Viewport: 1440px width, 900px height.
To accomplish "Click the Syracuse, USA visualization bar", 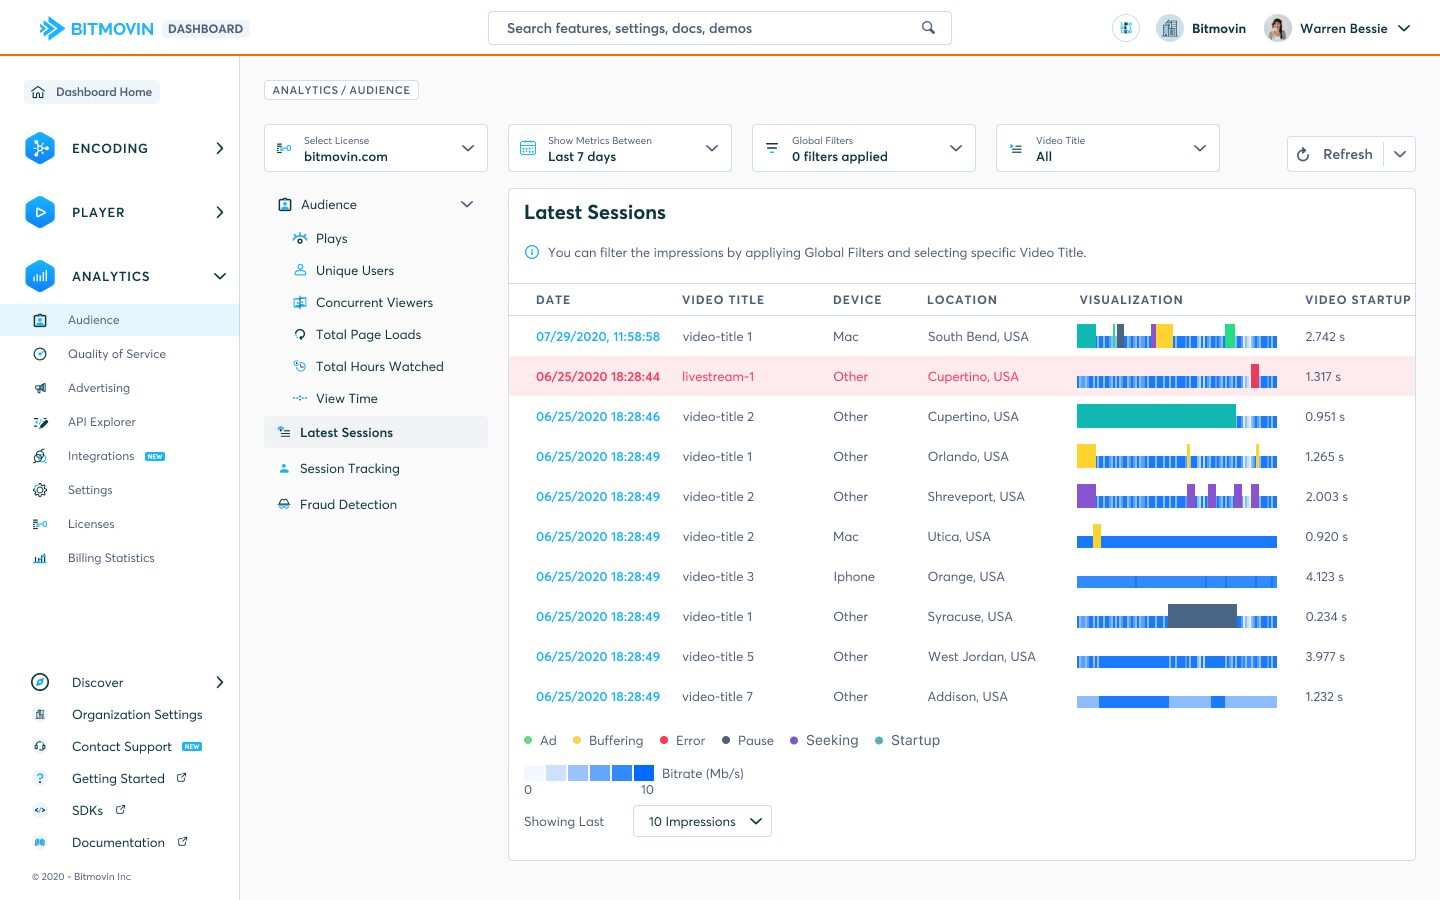I will point(1177,616).
